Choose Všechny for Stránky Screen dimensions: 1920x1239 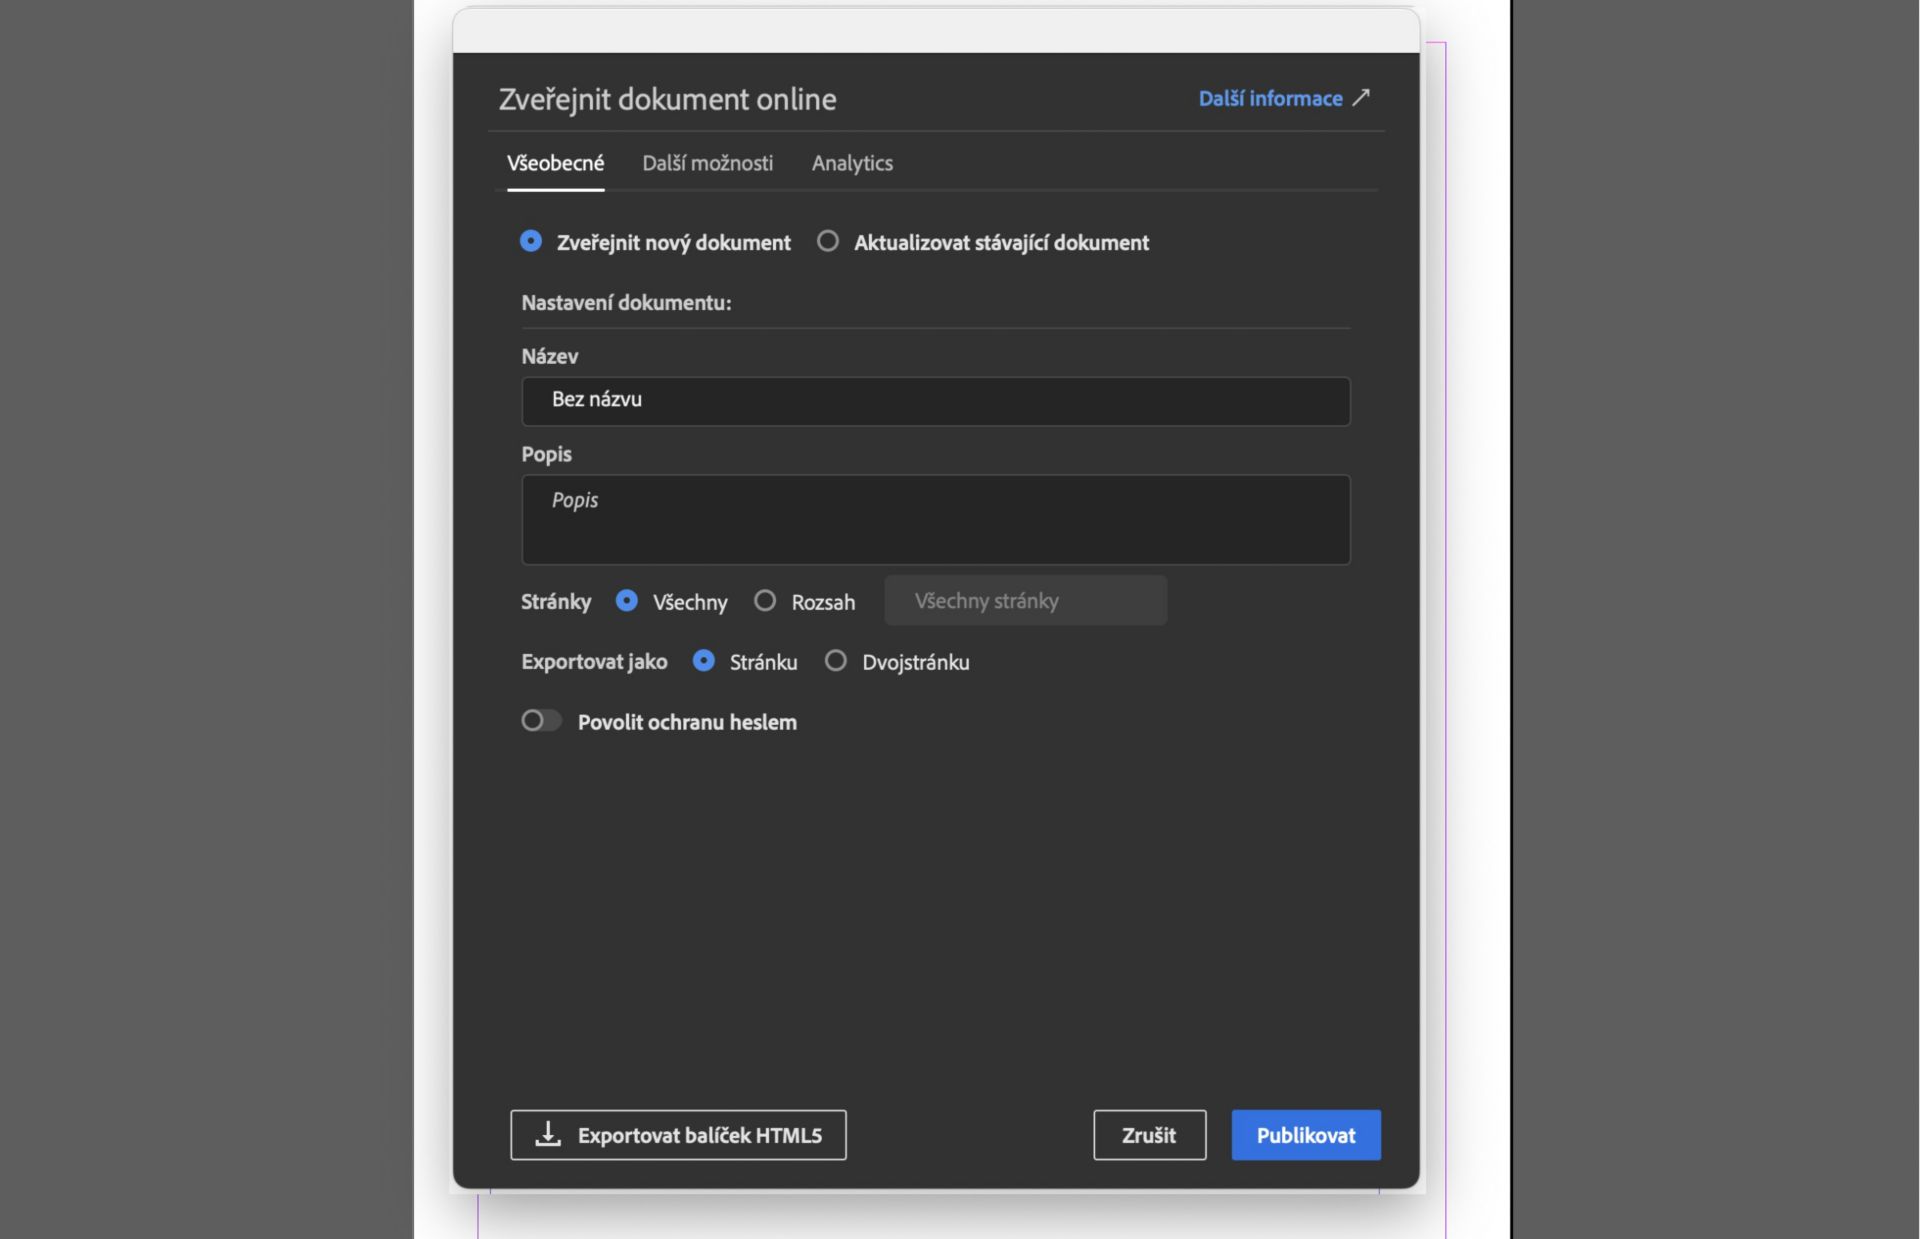(628, 600)
